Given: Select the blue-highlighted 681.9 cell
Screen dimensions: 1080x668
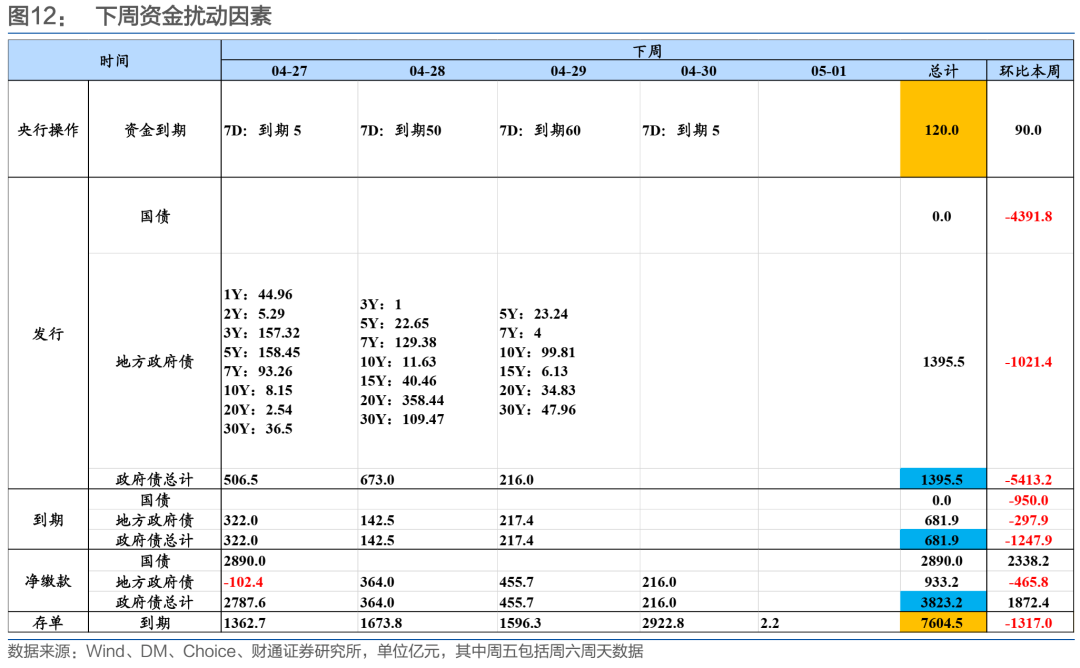Looking at the screenshot, I should pyautogui.click(x=943, y=539).
